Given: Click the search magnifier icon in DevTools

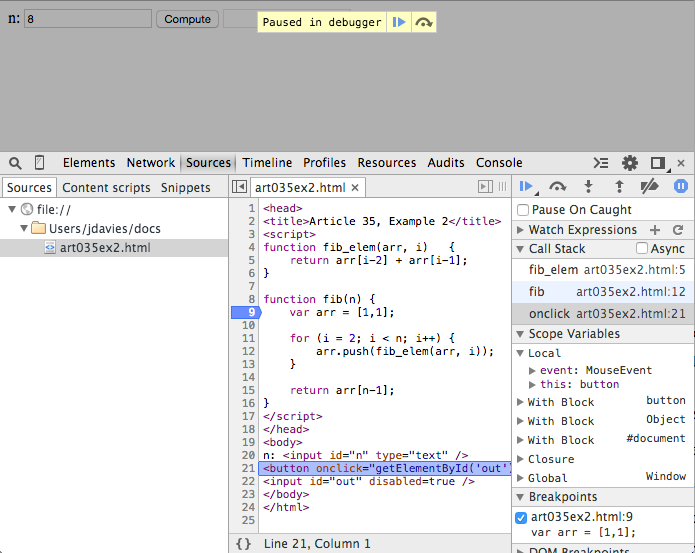Looking at the screenshot, I should (15, 163).
